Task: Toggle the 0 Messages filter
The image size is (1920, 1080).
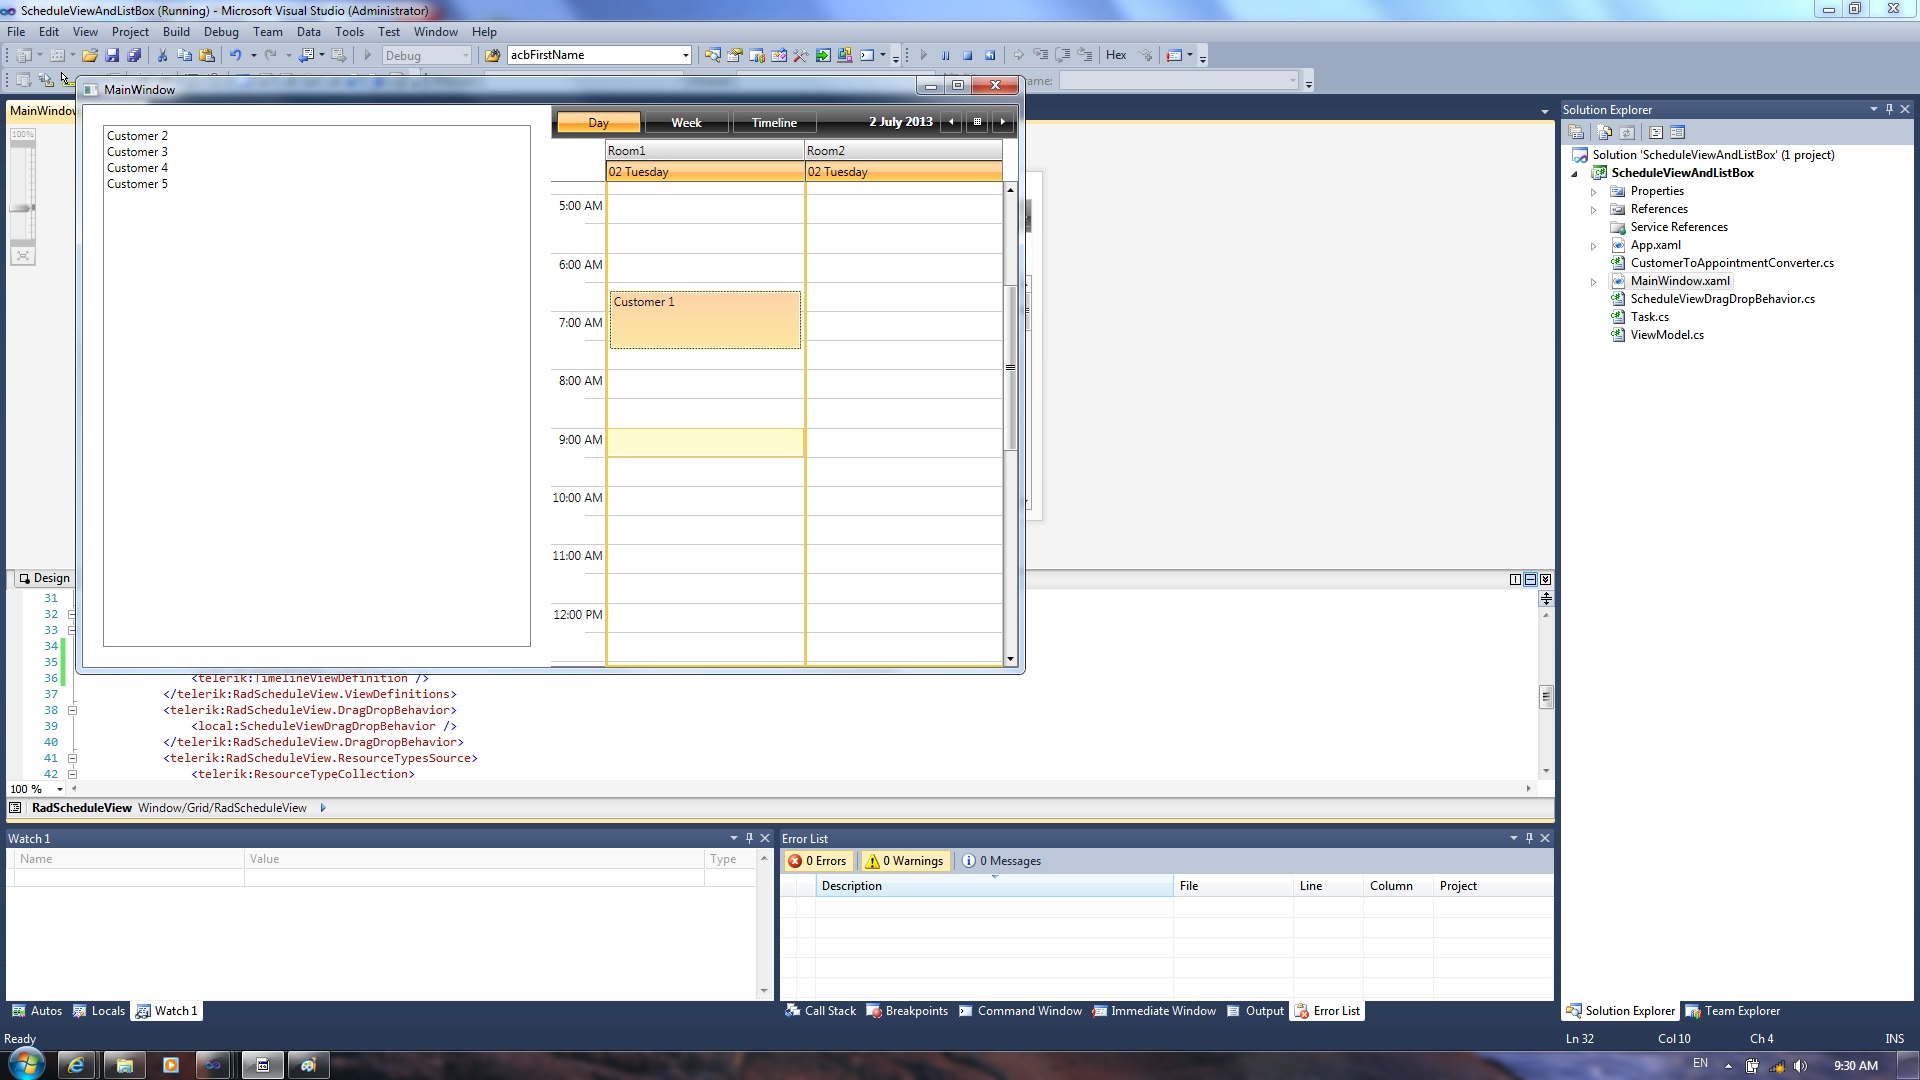Action: tap(1001, 861)
